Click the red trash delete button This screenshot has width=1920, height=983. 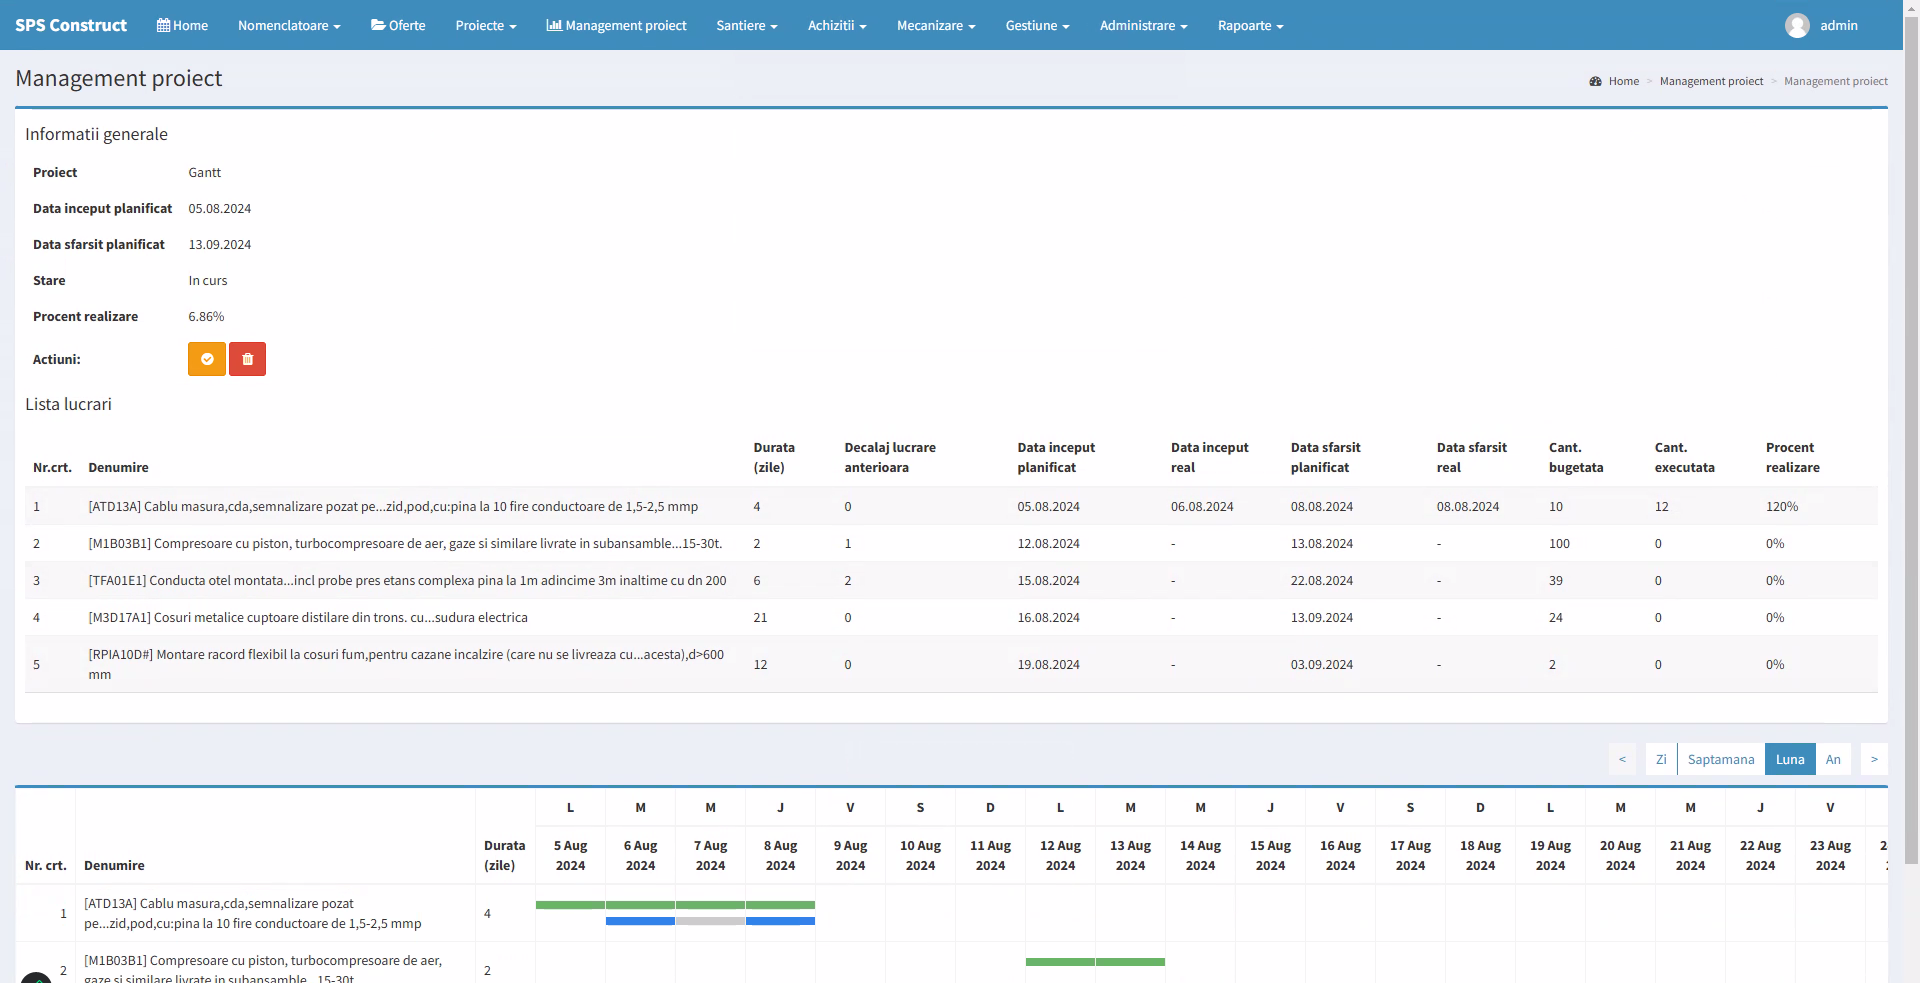[247, 359]
